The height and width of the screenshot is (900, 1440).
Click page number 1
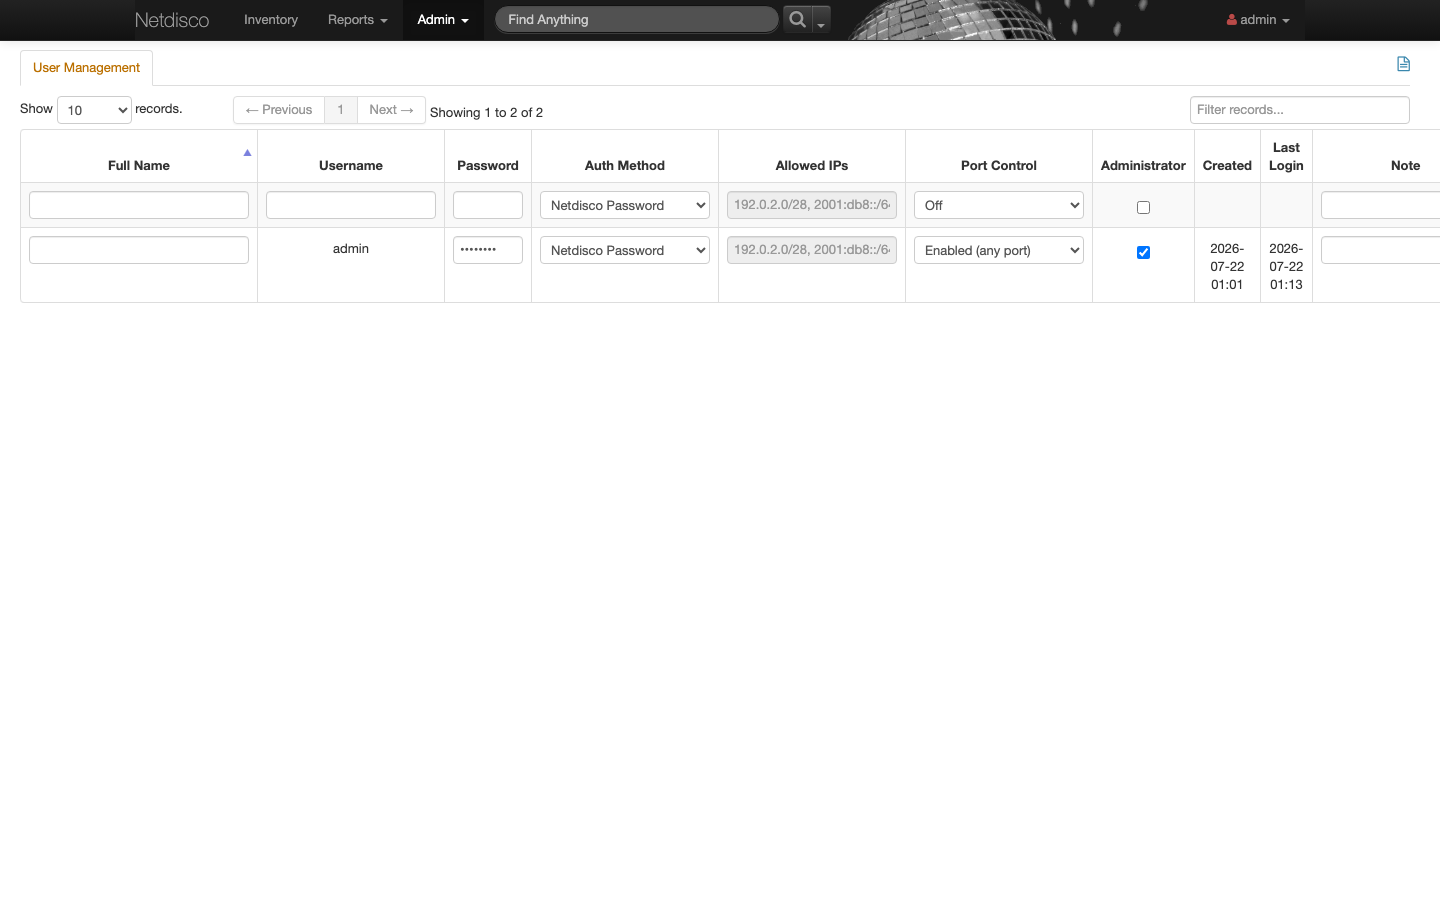pyautogui.click(x=341, y=110)
